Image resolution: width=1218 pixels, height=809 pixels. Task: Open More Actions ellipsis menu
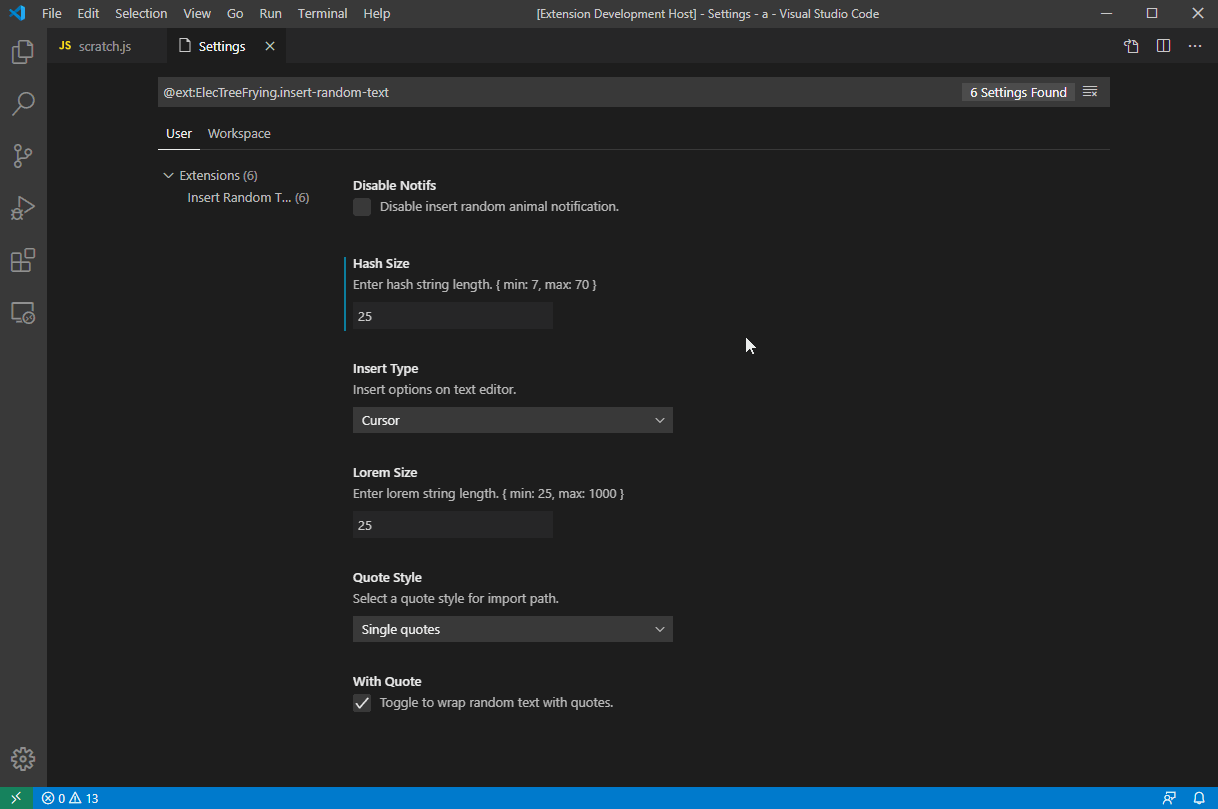tap(1195, 46)
